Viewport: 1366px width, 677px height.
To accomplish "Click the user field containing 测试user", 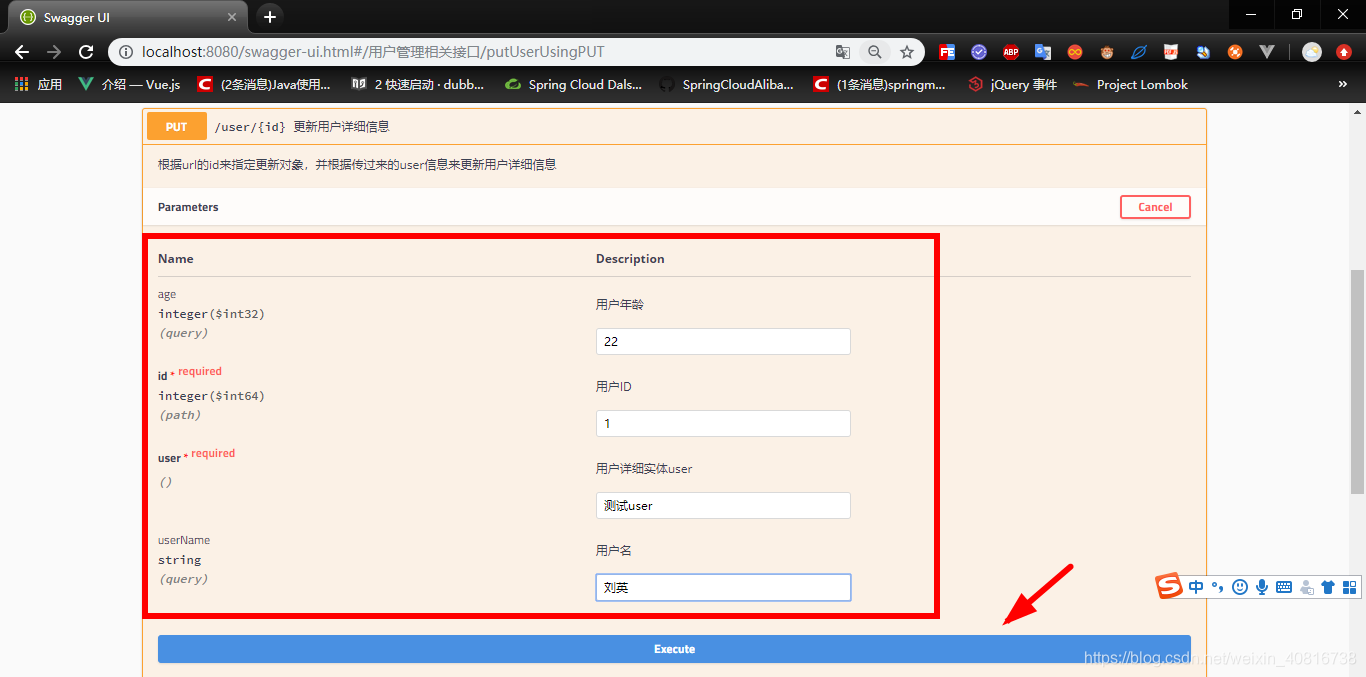I will click(x=723, y=505).
